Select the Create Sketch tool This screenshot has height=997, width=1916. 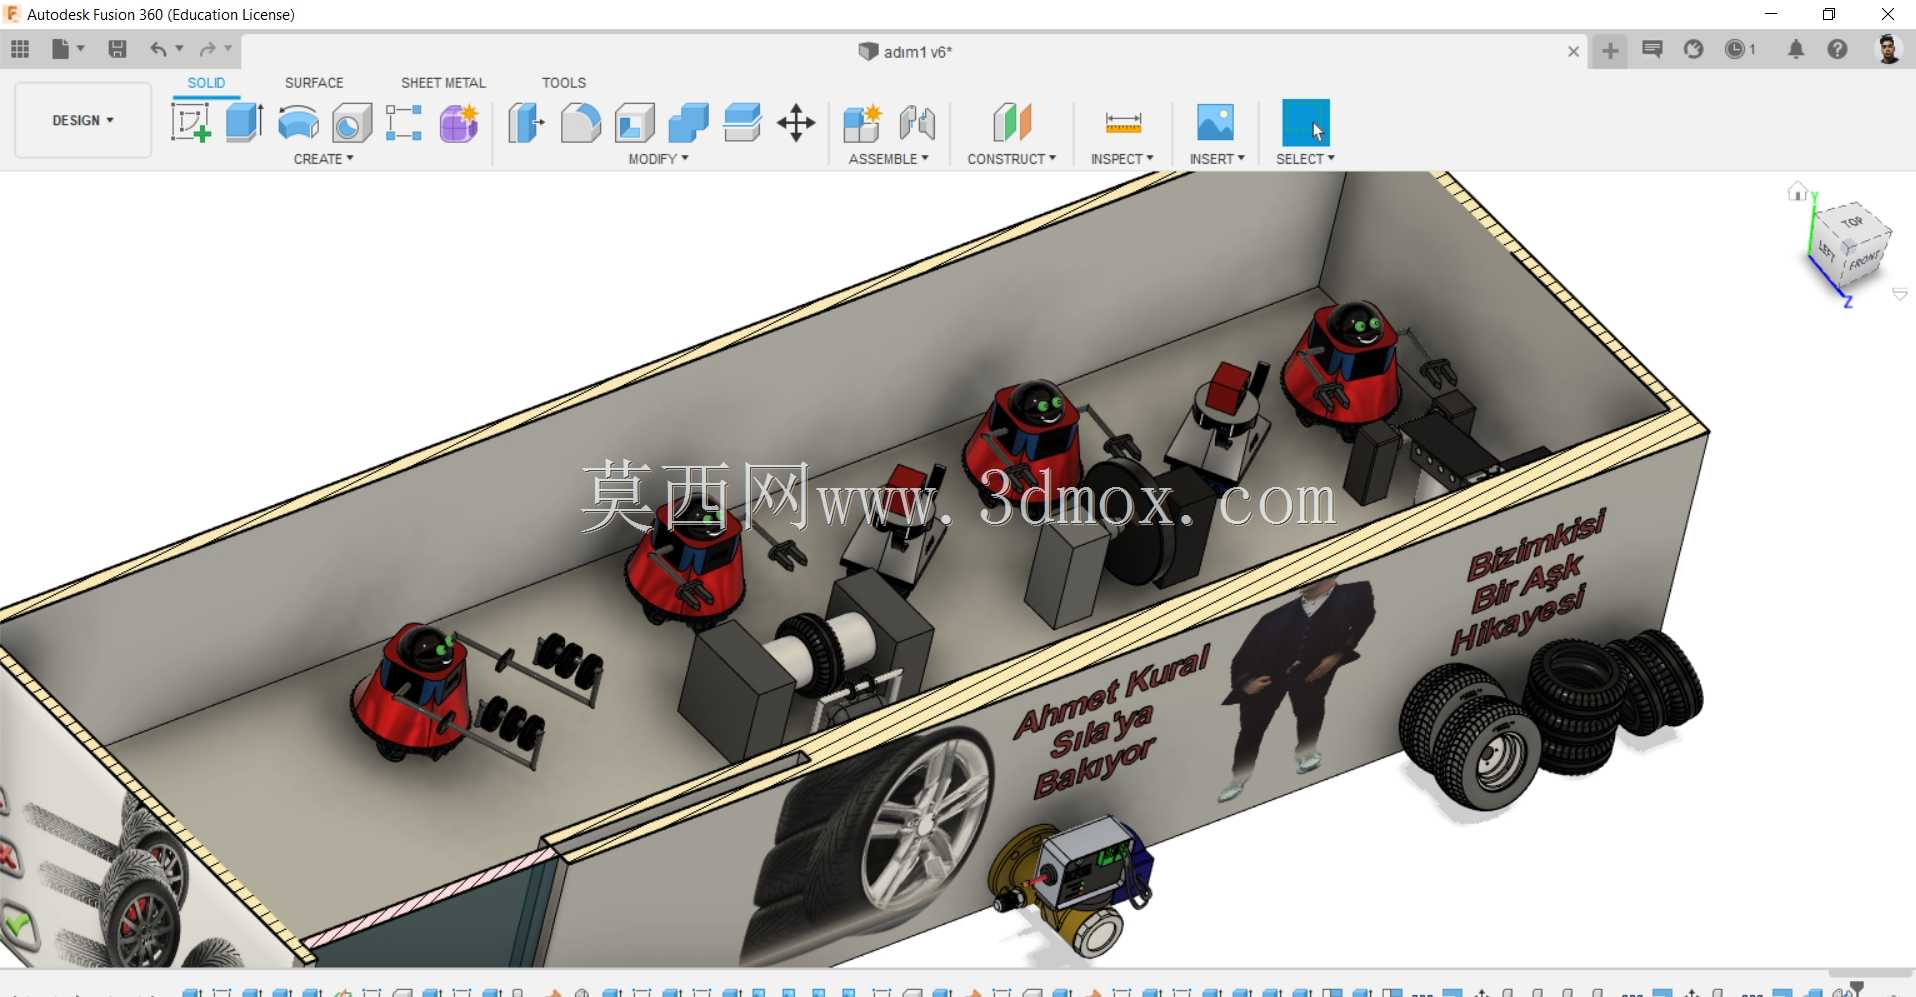(191, 123)
